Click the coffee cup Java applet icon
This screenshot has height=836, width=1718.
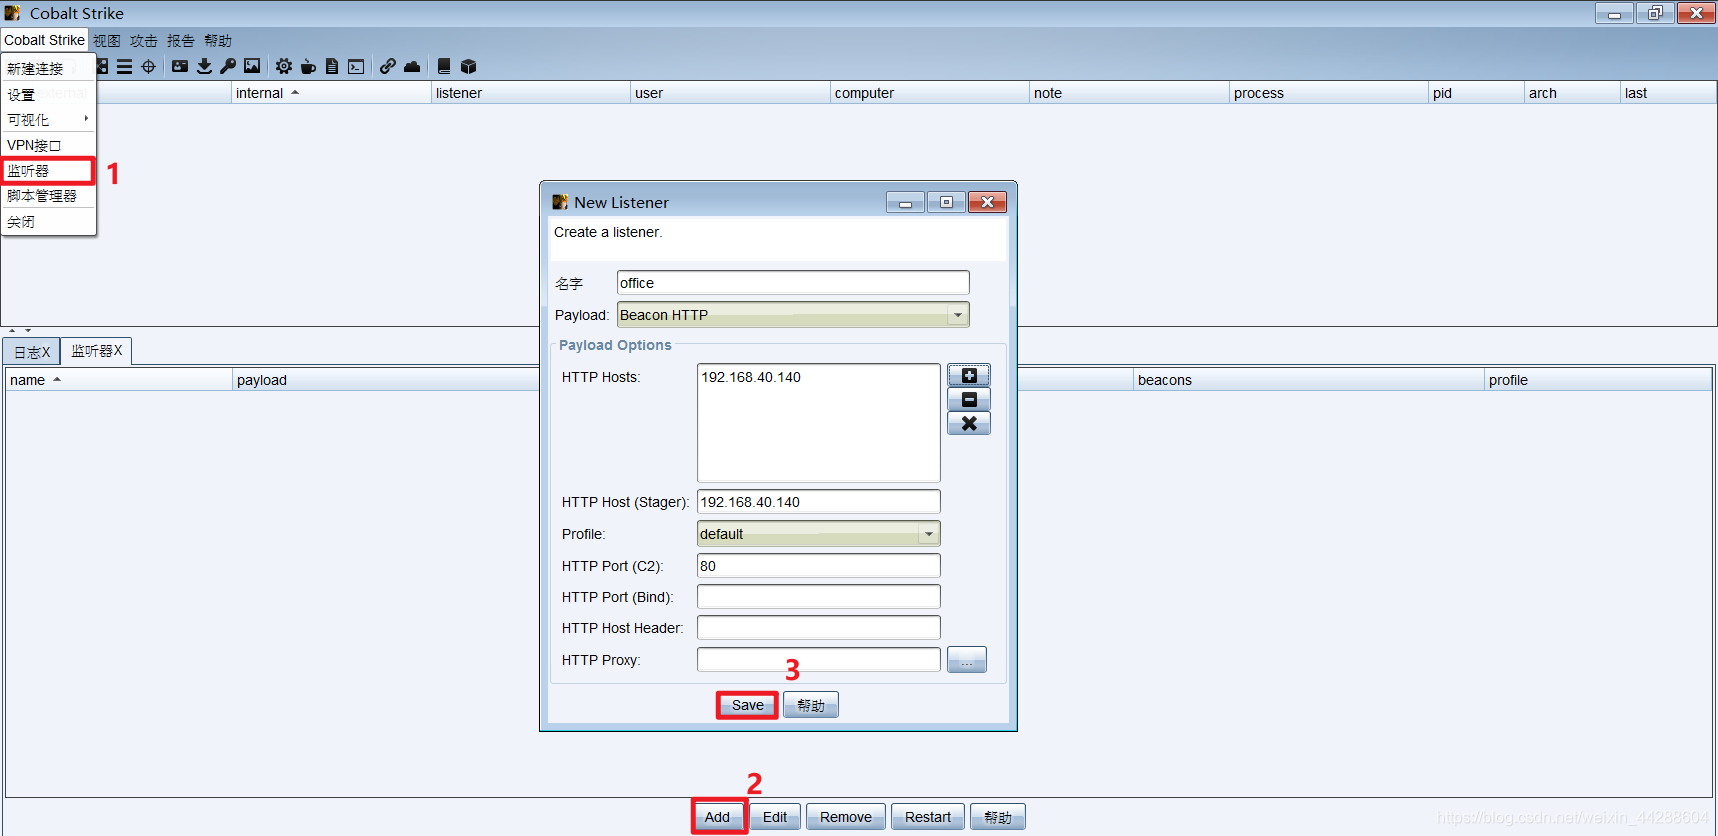click(308, 67)
